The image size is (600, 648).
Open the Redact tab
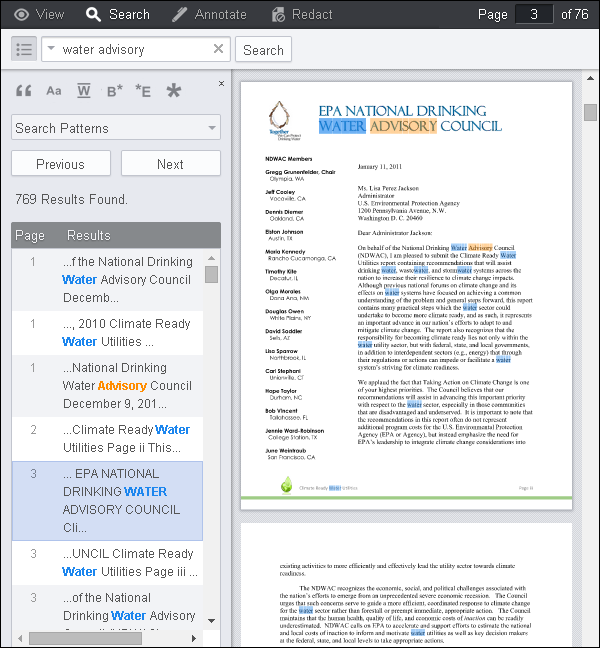point(302,14)
